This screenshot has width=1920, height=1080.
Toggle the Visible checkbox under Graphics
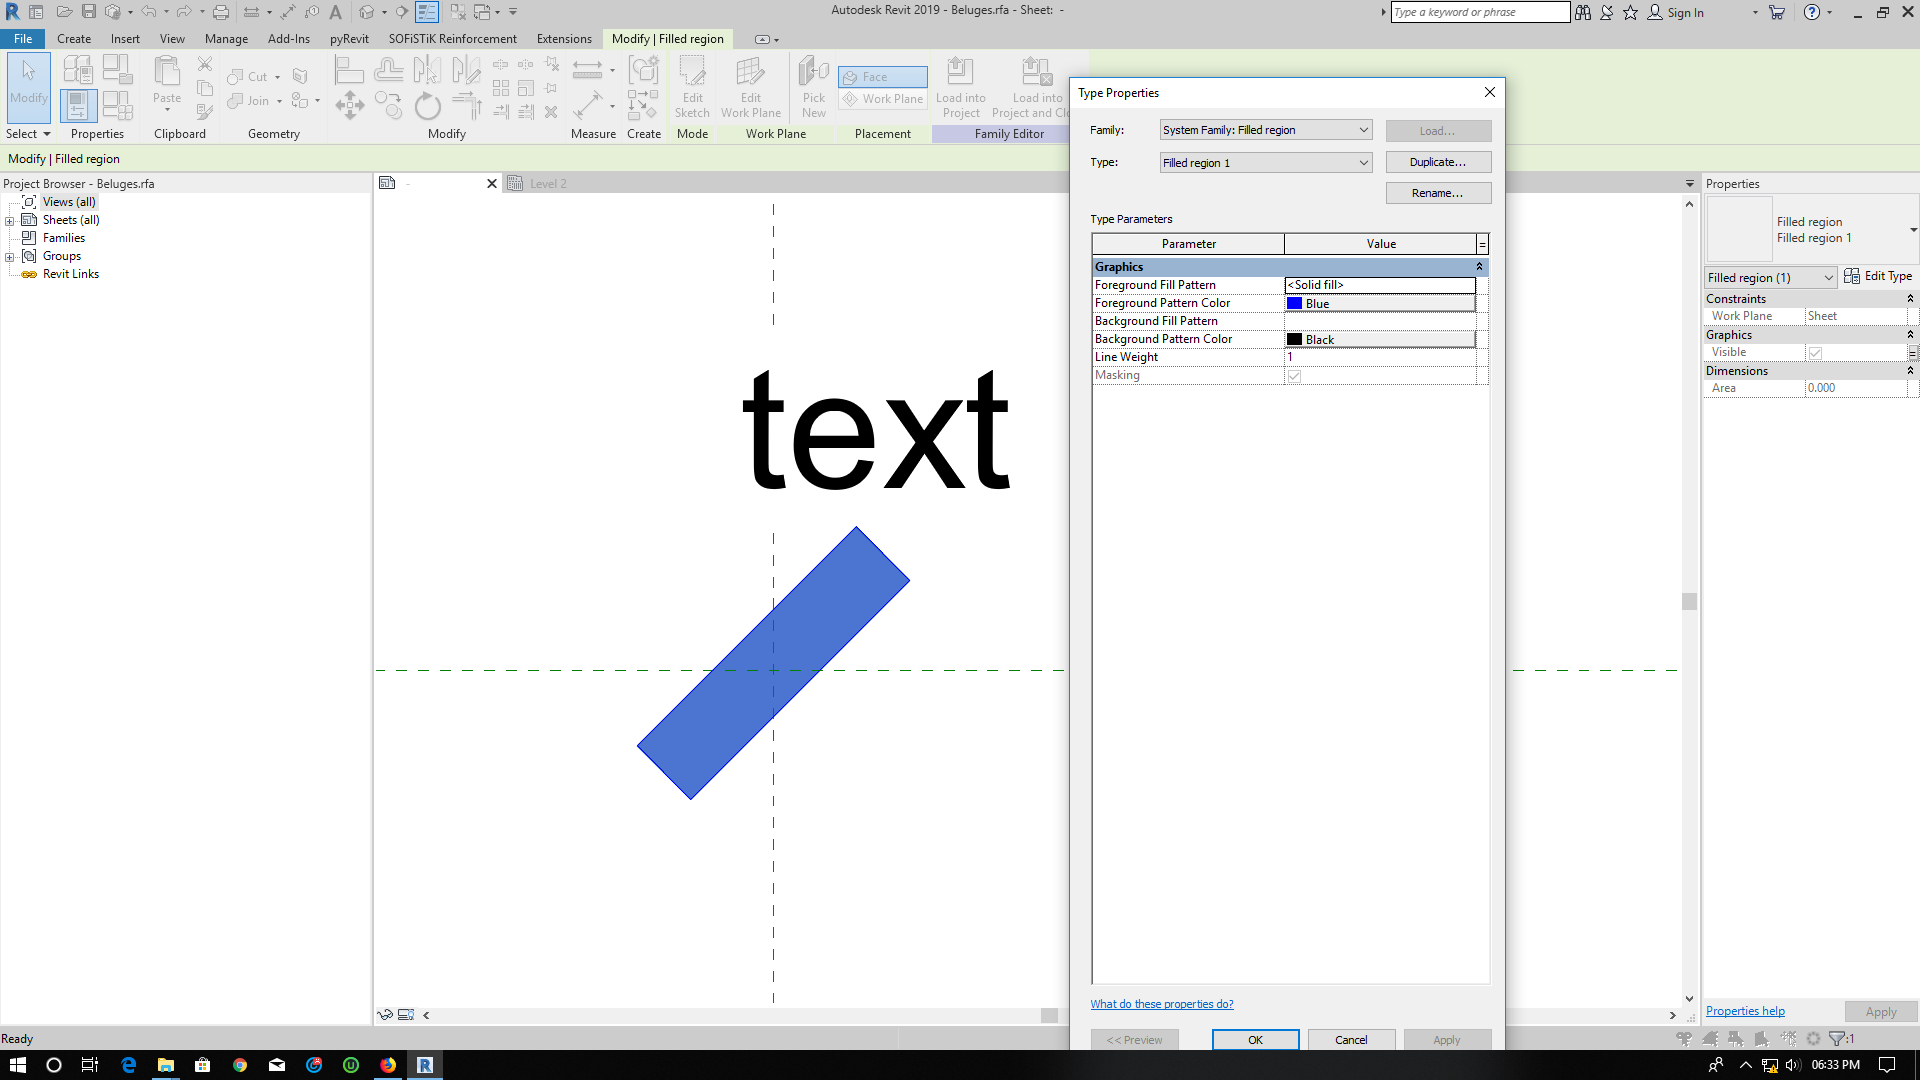click(x=1816, y=352)
